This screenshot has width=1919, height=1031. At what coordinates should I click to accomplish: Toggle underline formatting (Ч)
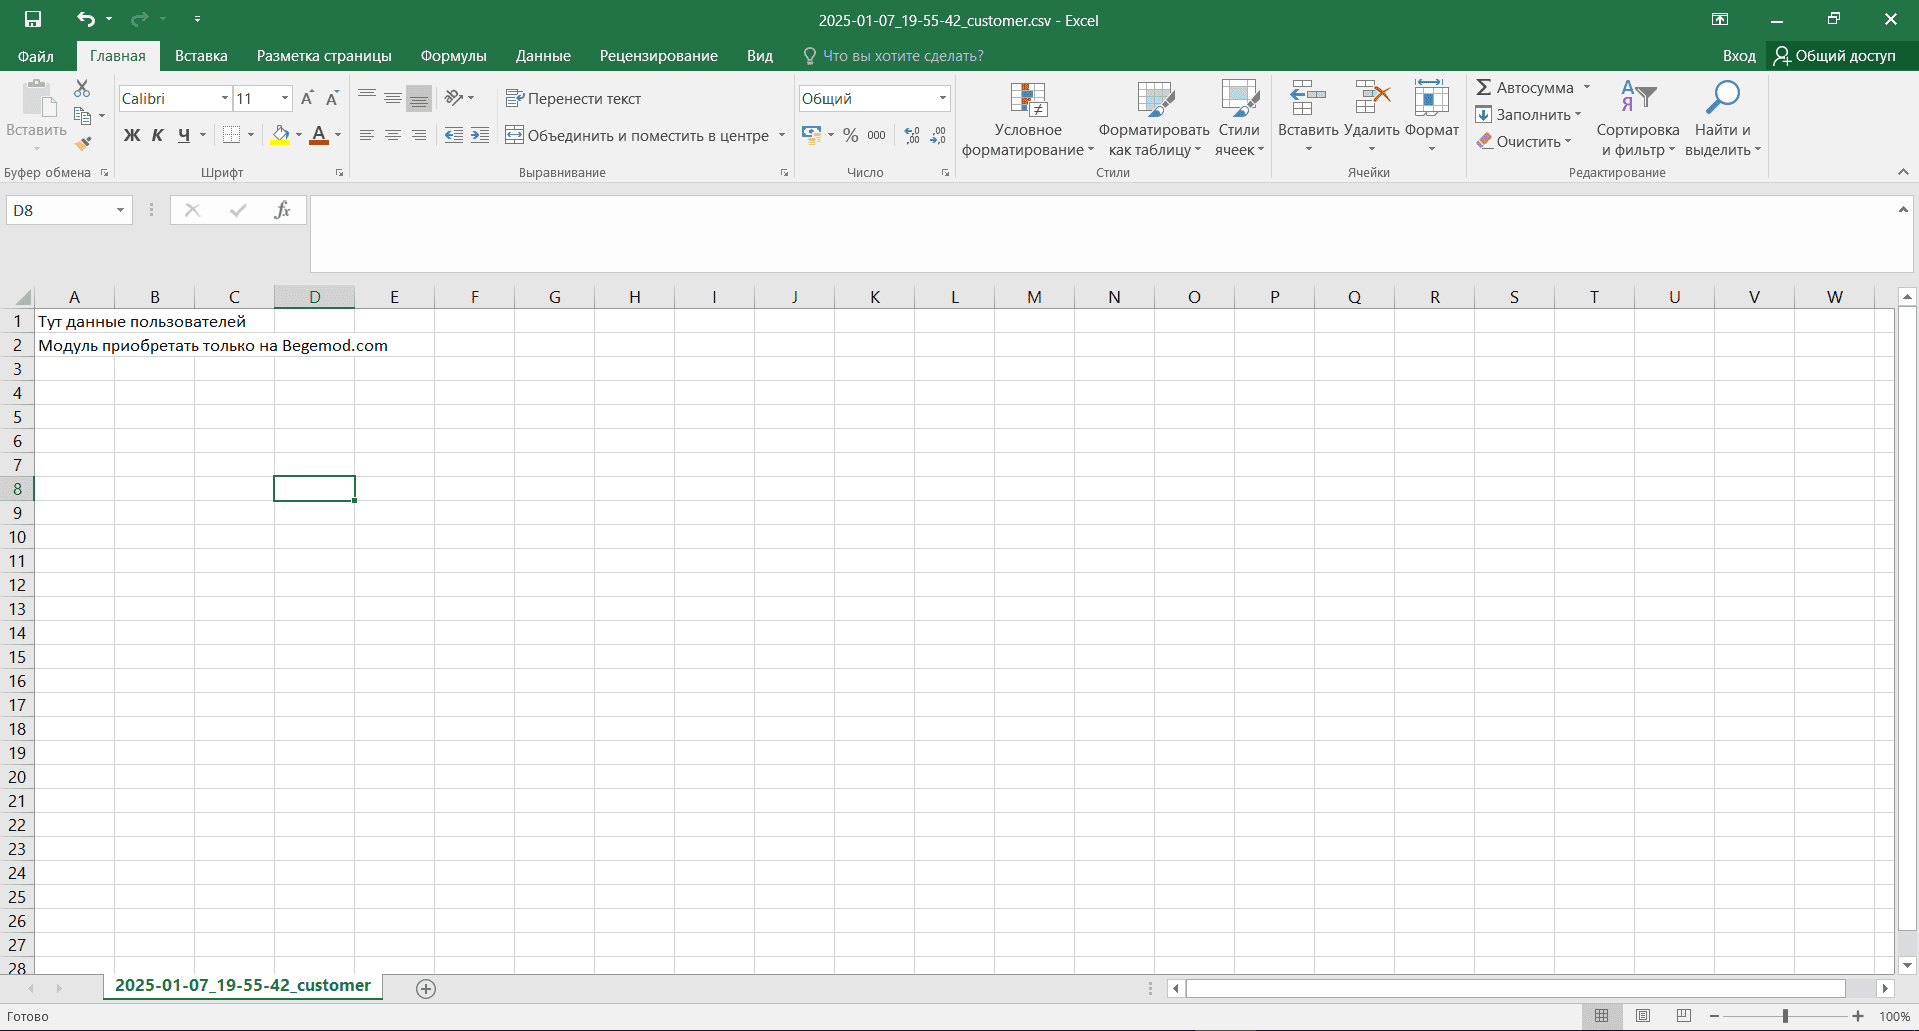coord(183,135)
